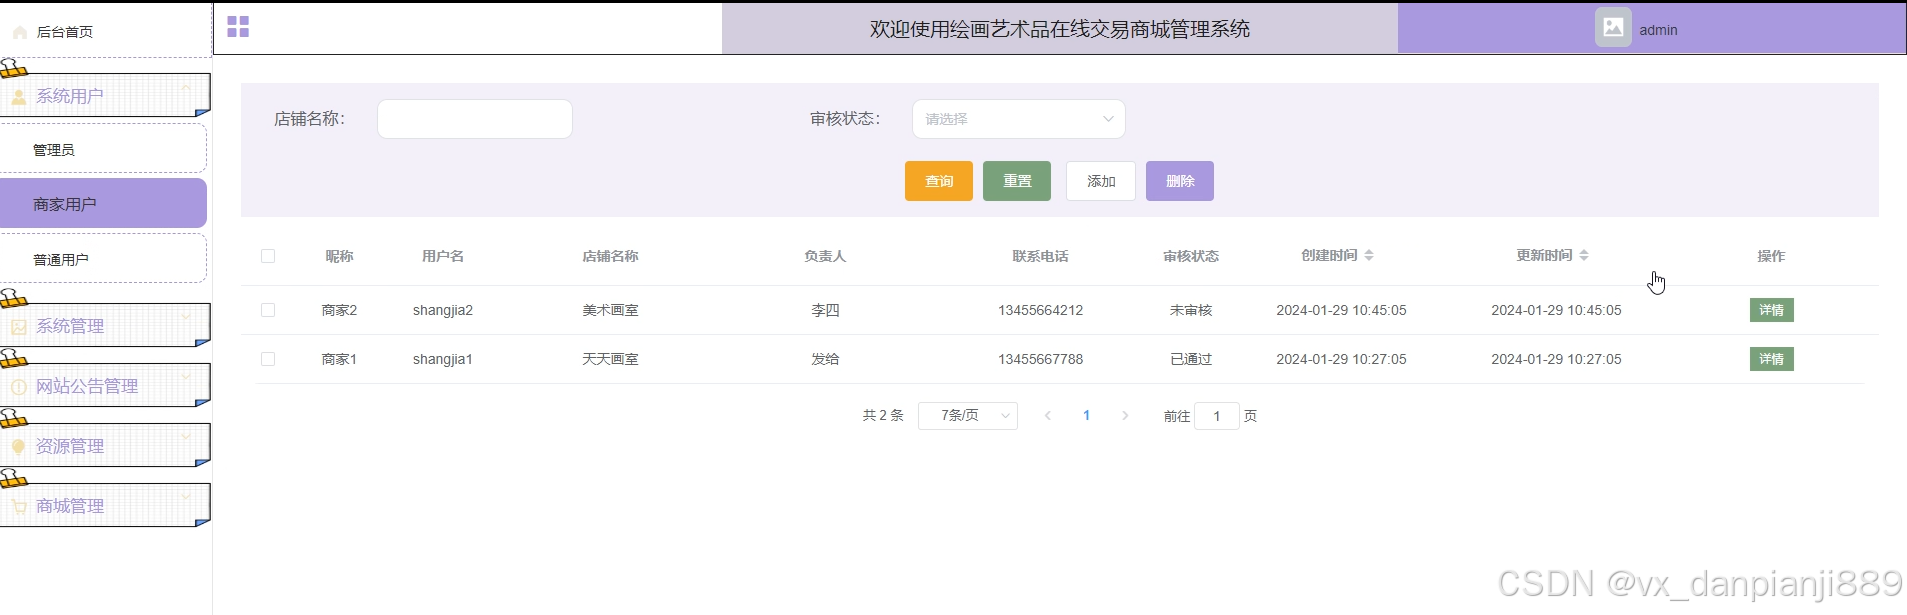Click the orange 查询 button
Image resolution: width=1907 pixels, height=615 pixels.
(x=939, y=181)
